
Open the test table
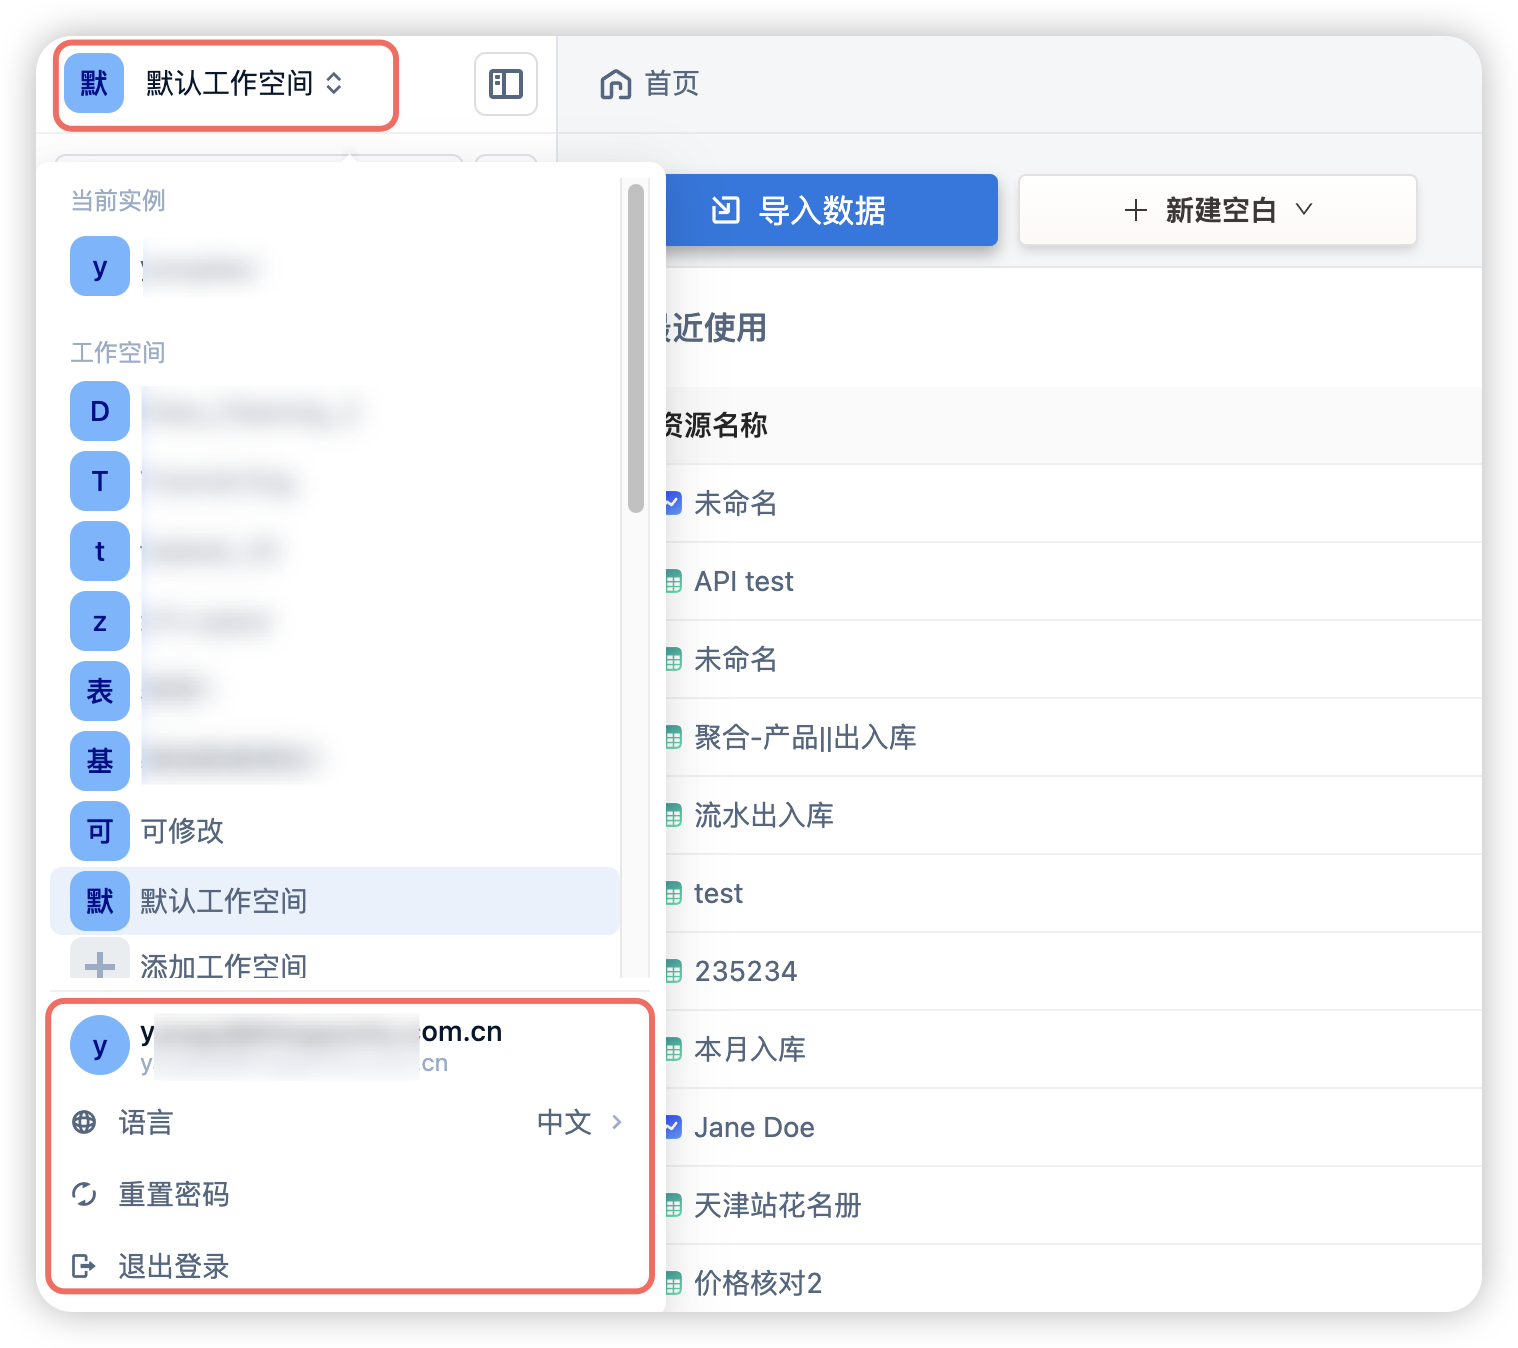click(x=719, y=893)
